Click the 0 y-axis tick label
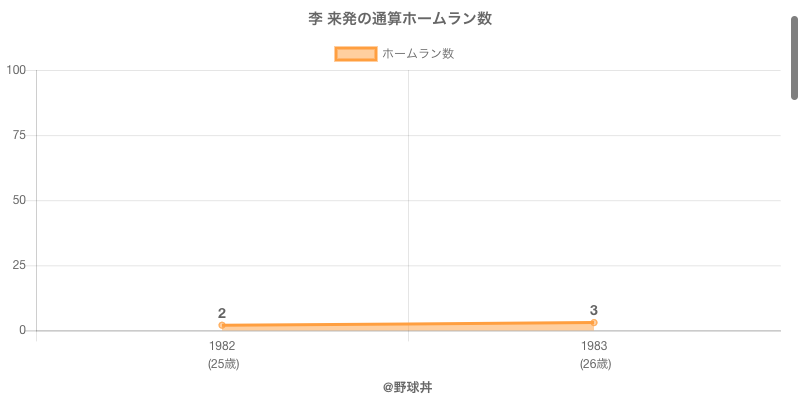Screen dimensions: 800x400 [x=23, y=330]
